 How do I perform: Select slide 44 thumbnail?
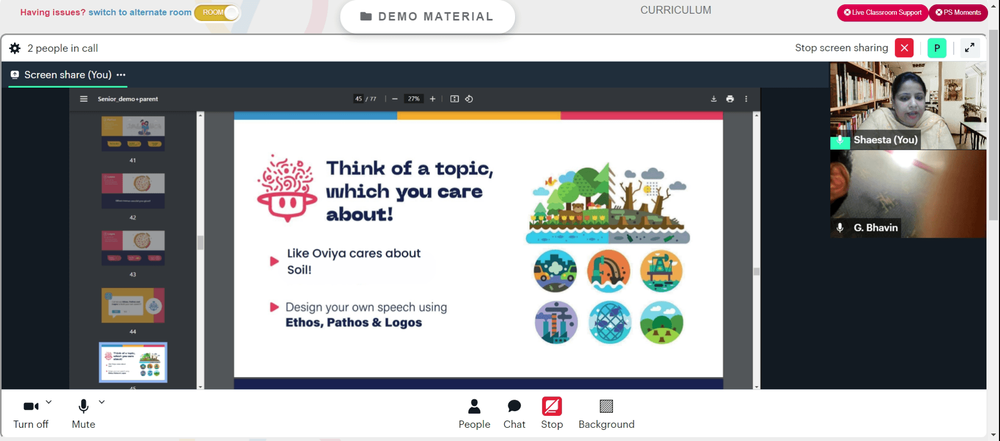coord(133,305)
